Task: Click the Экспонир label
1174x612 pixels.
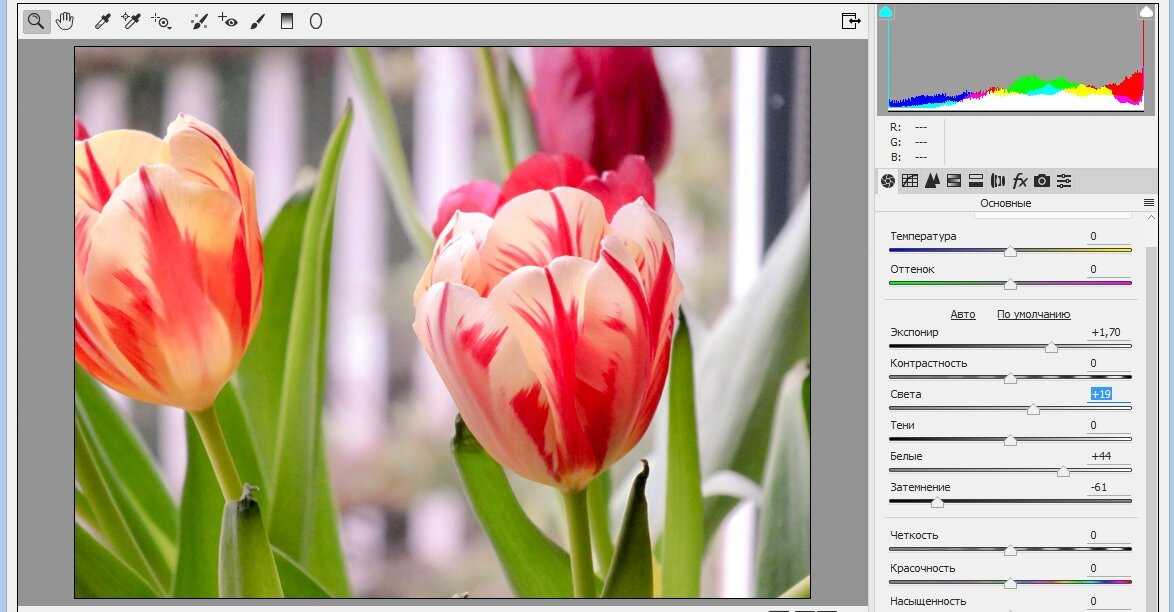Action: click(914, 333)
